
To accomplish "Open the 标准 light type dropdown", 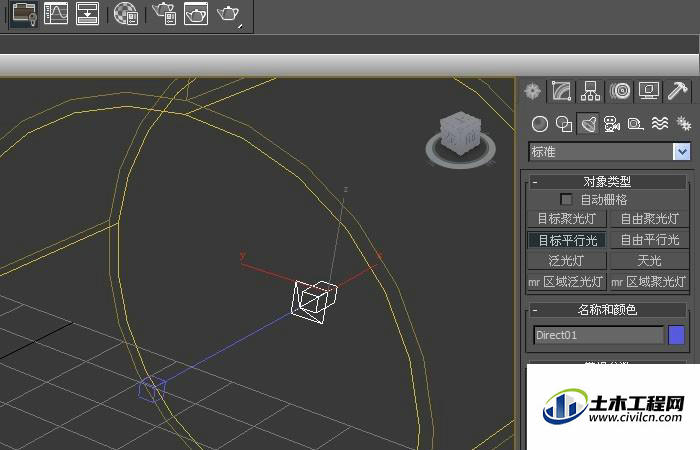I will [609, 152].
